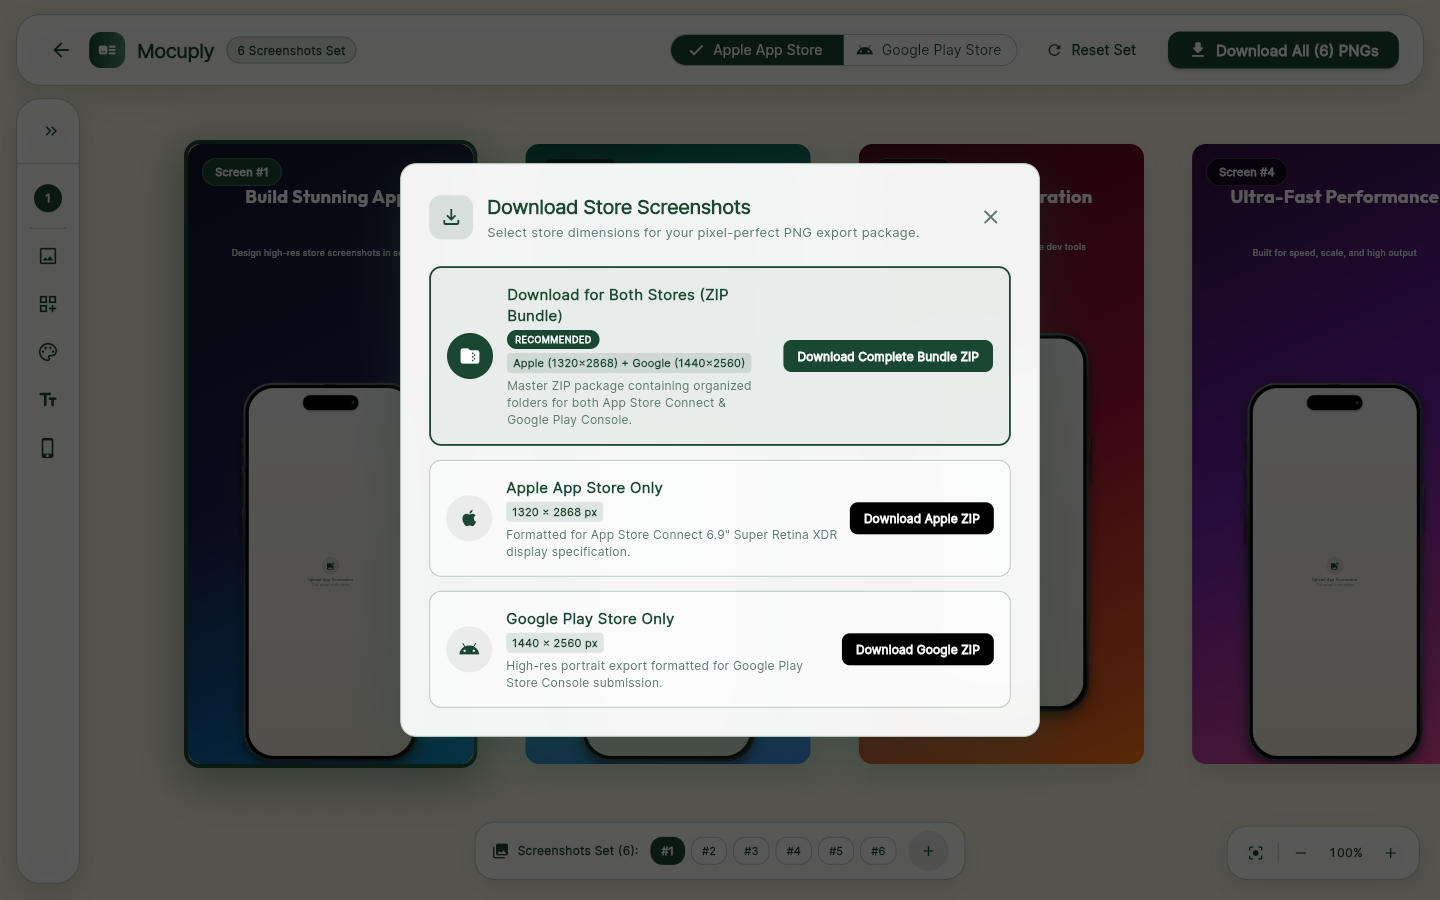Click the Mocuply logo icon
The width and height of the screenshot is (1440, 900).
(x=107, y=50)
